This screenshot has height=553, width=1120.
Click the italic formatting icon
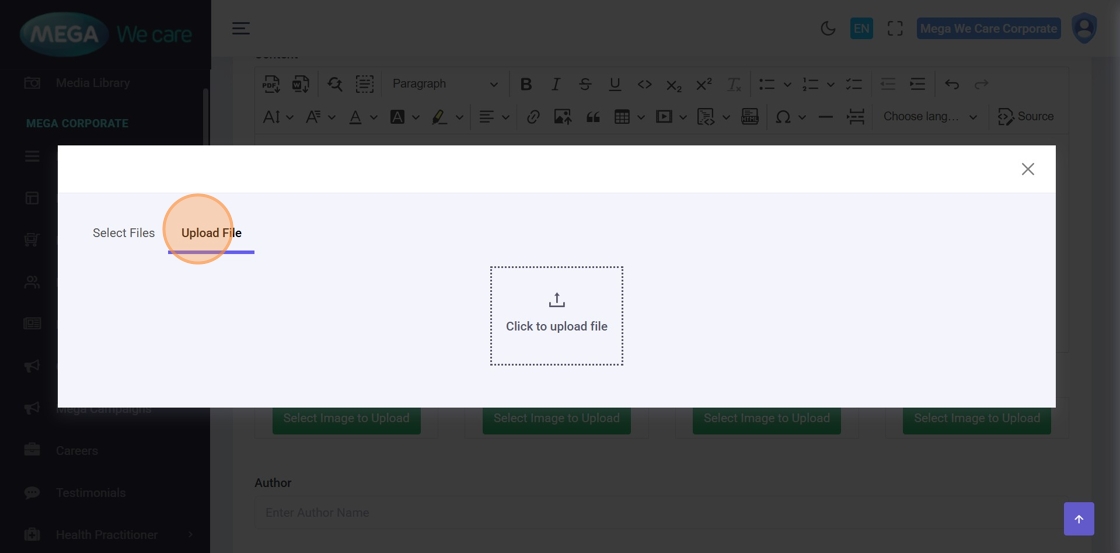[556, 84]
